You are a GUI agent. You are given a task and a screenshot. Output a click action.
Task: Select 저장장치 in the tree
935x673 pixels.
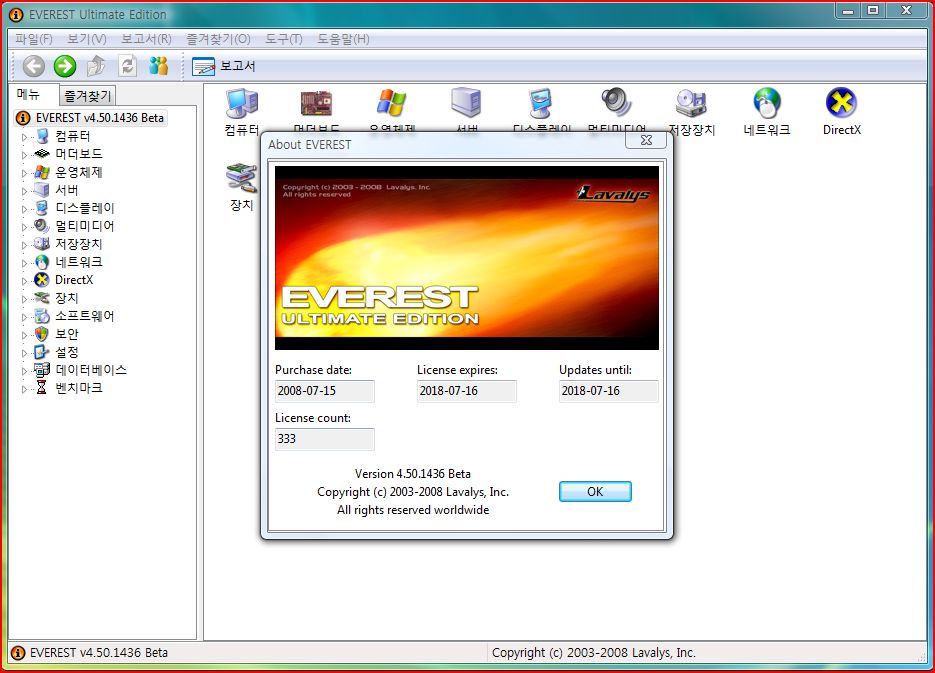79,244
